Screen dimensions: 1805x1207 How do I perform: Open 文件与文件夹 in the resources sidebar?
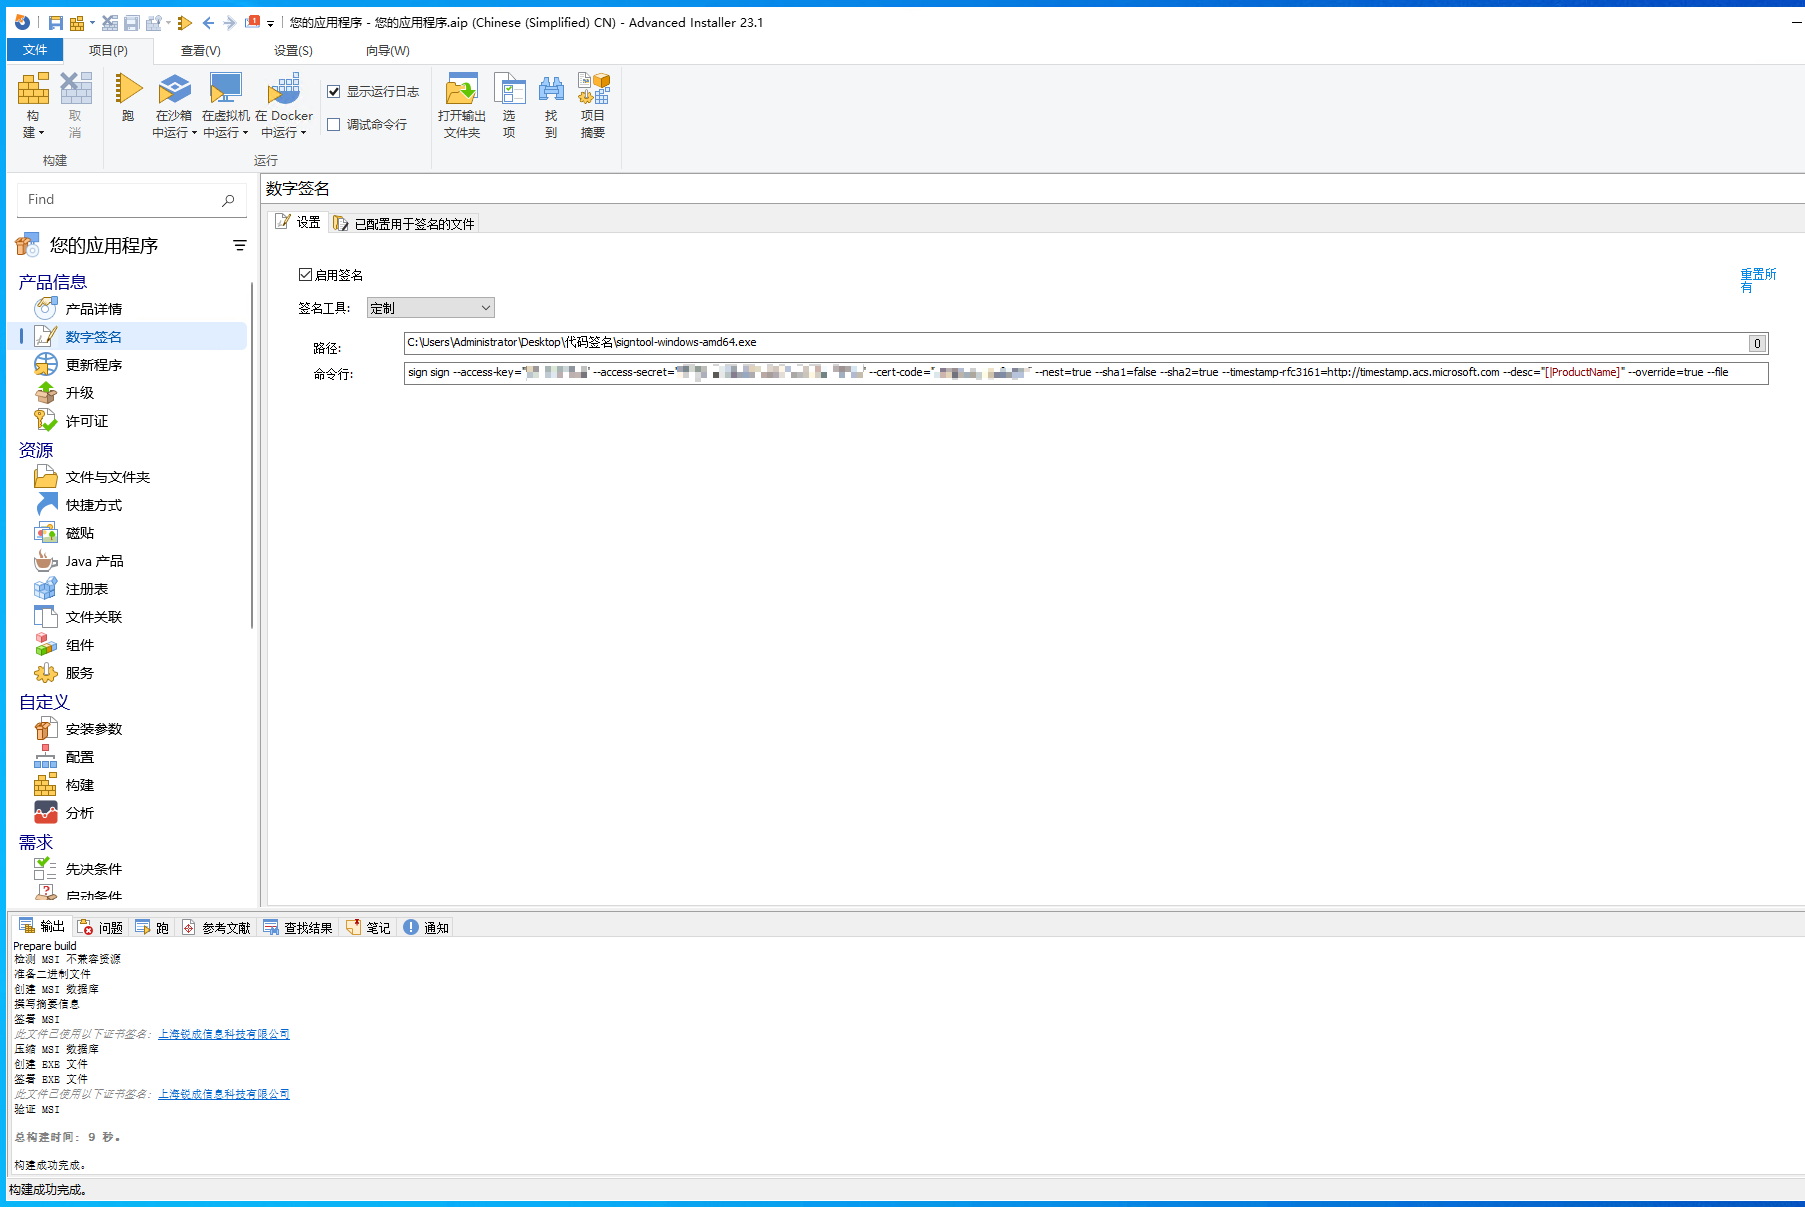coord(107,477)
